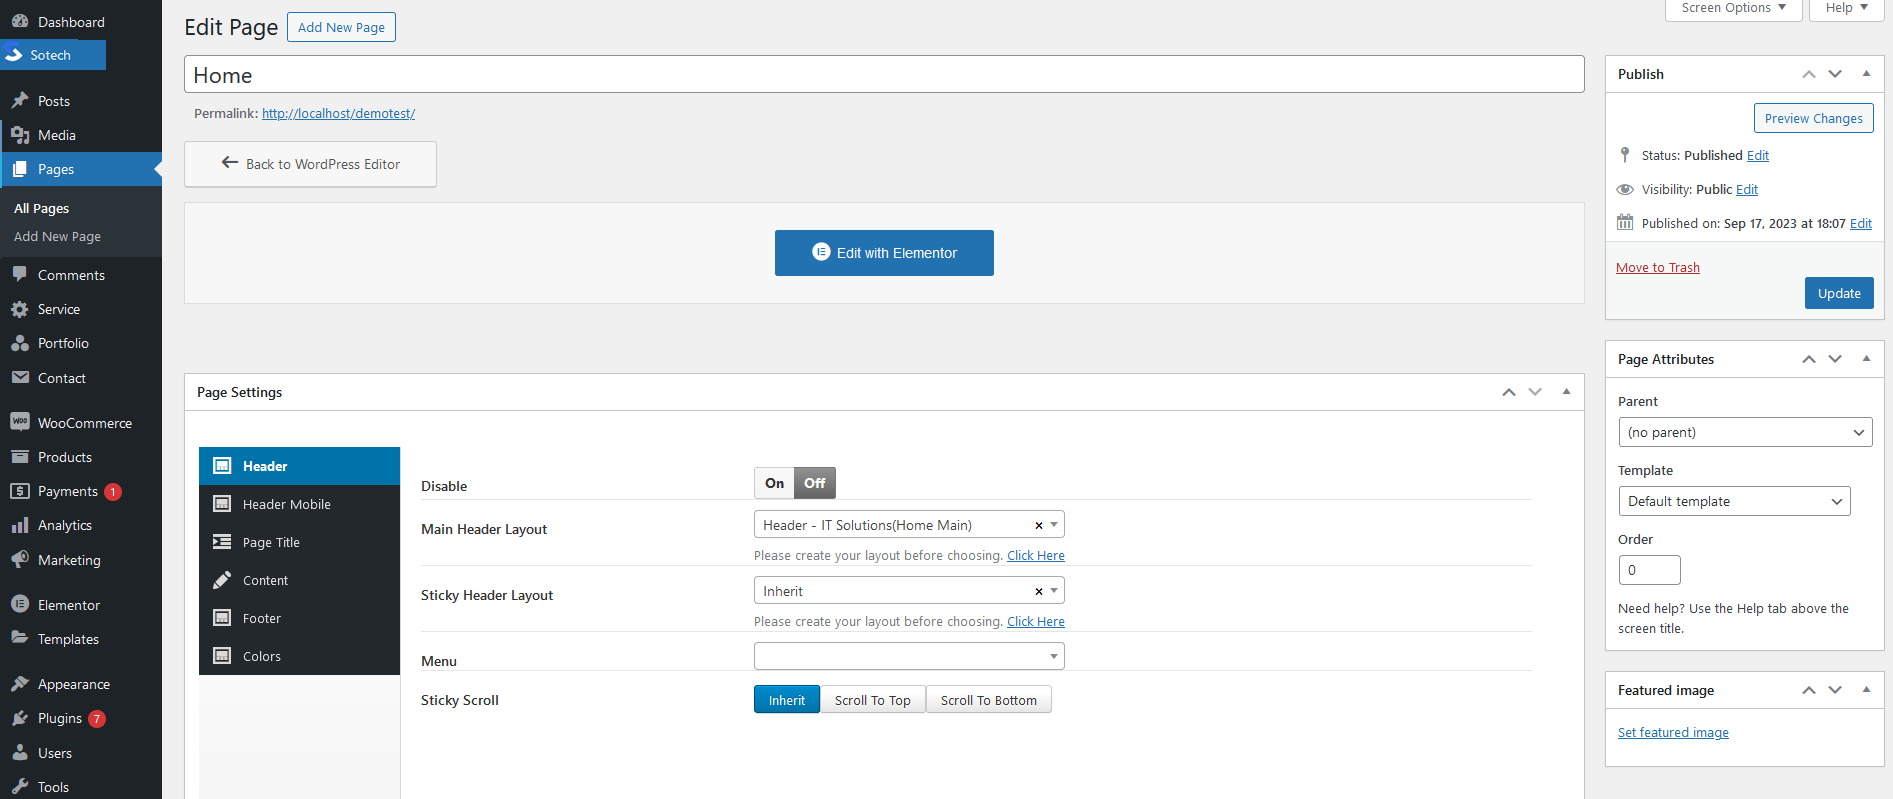This screenshot has height=799, width=1893.
Task: Switch to Header Mobile settings tab
Action: (286, 504)
